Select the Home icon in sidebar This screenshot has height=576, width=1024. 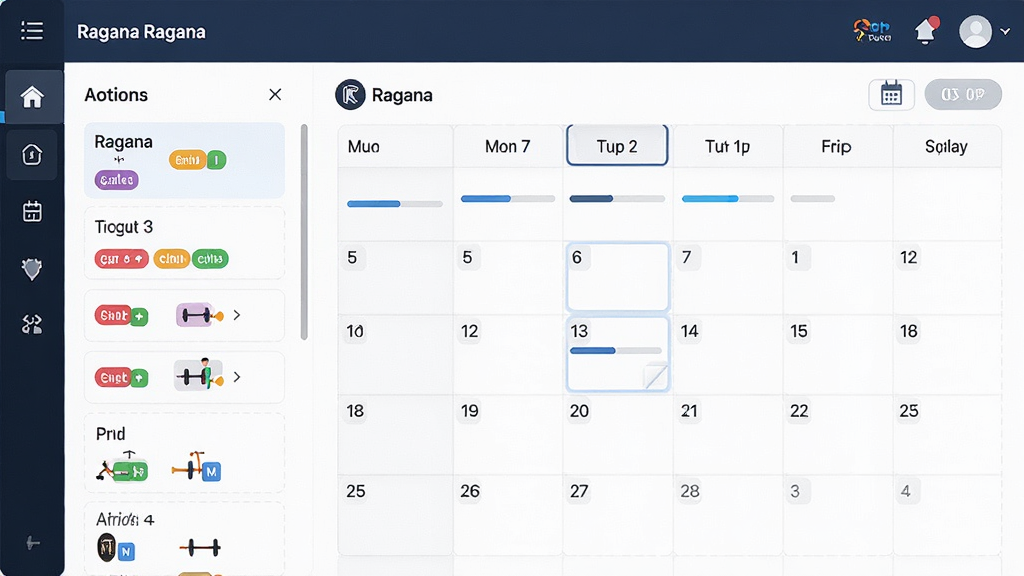(31, 97)
